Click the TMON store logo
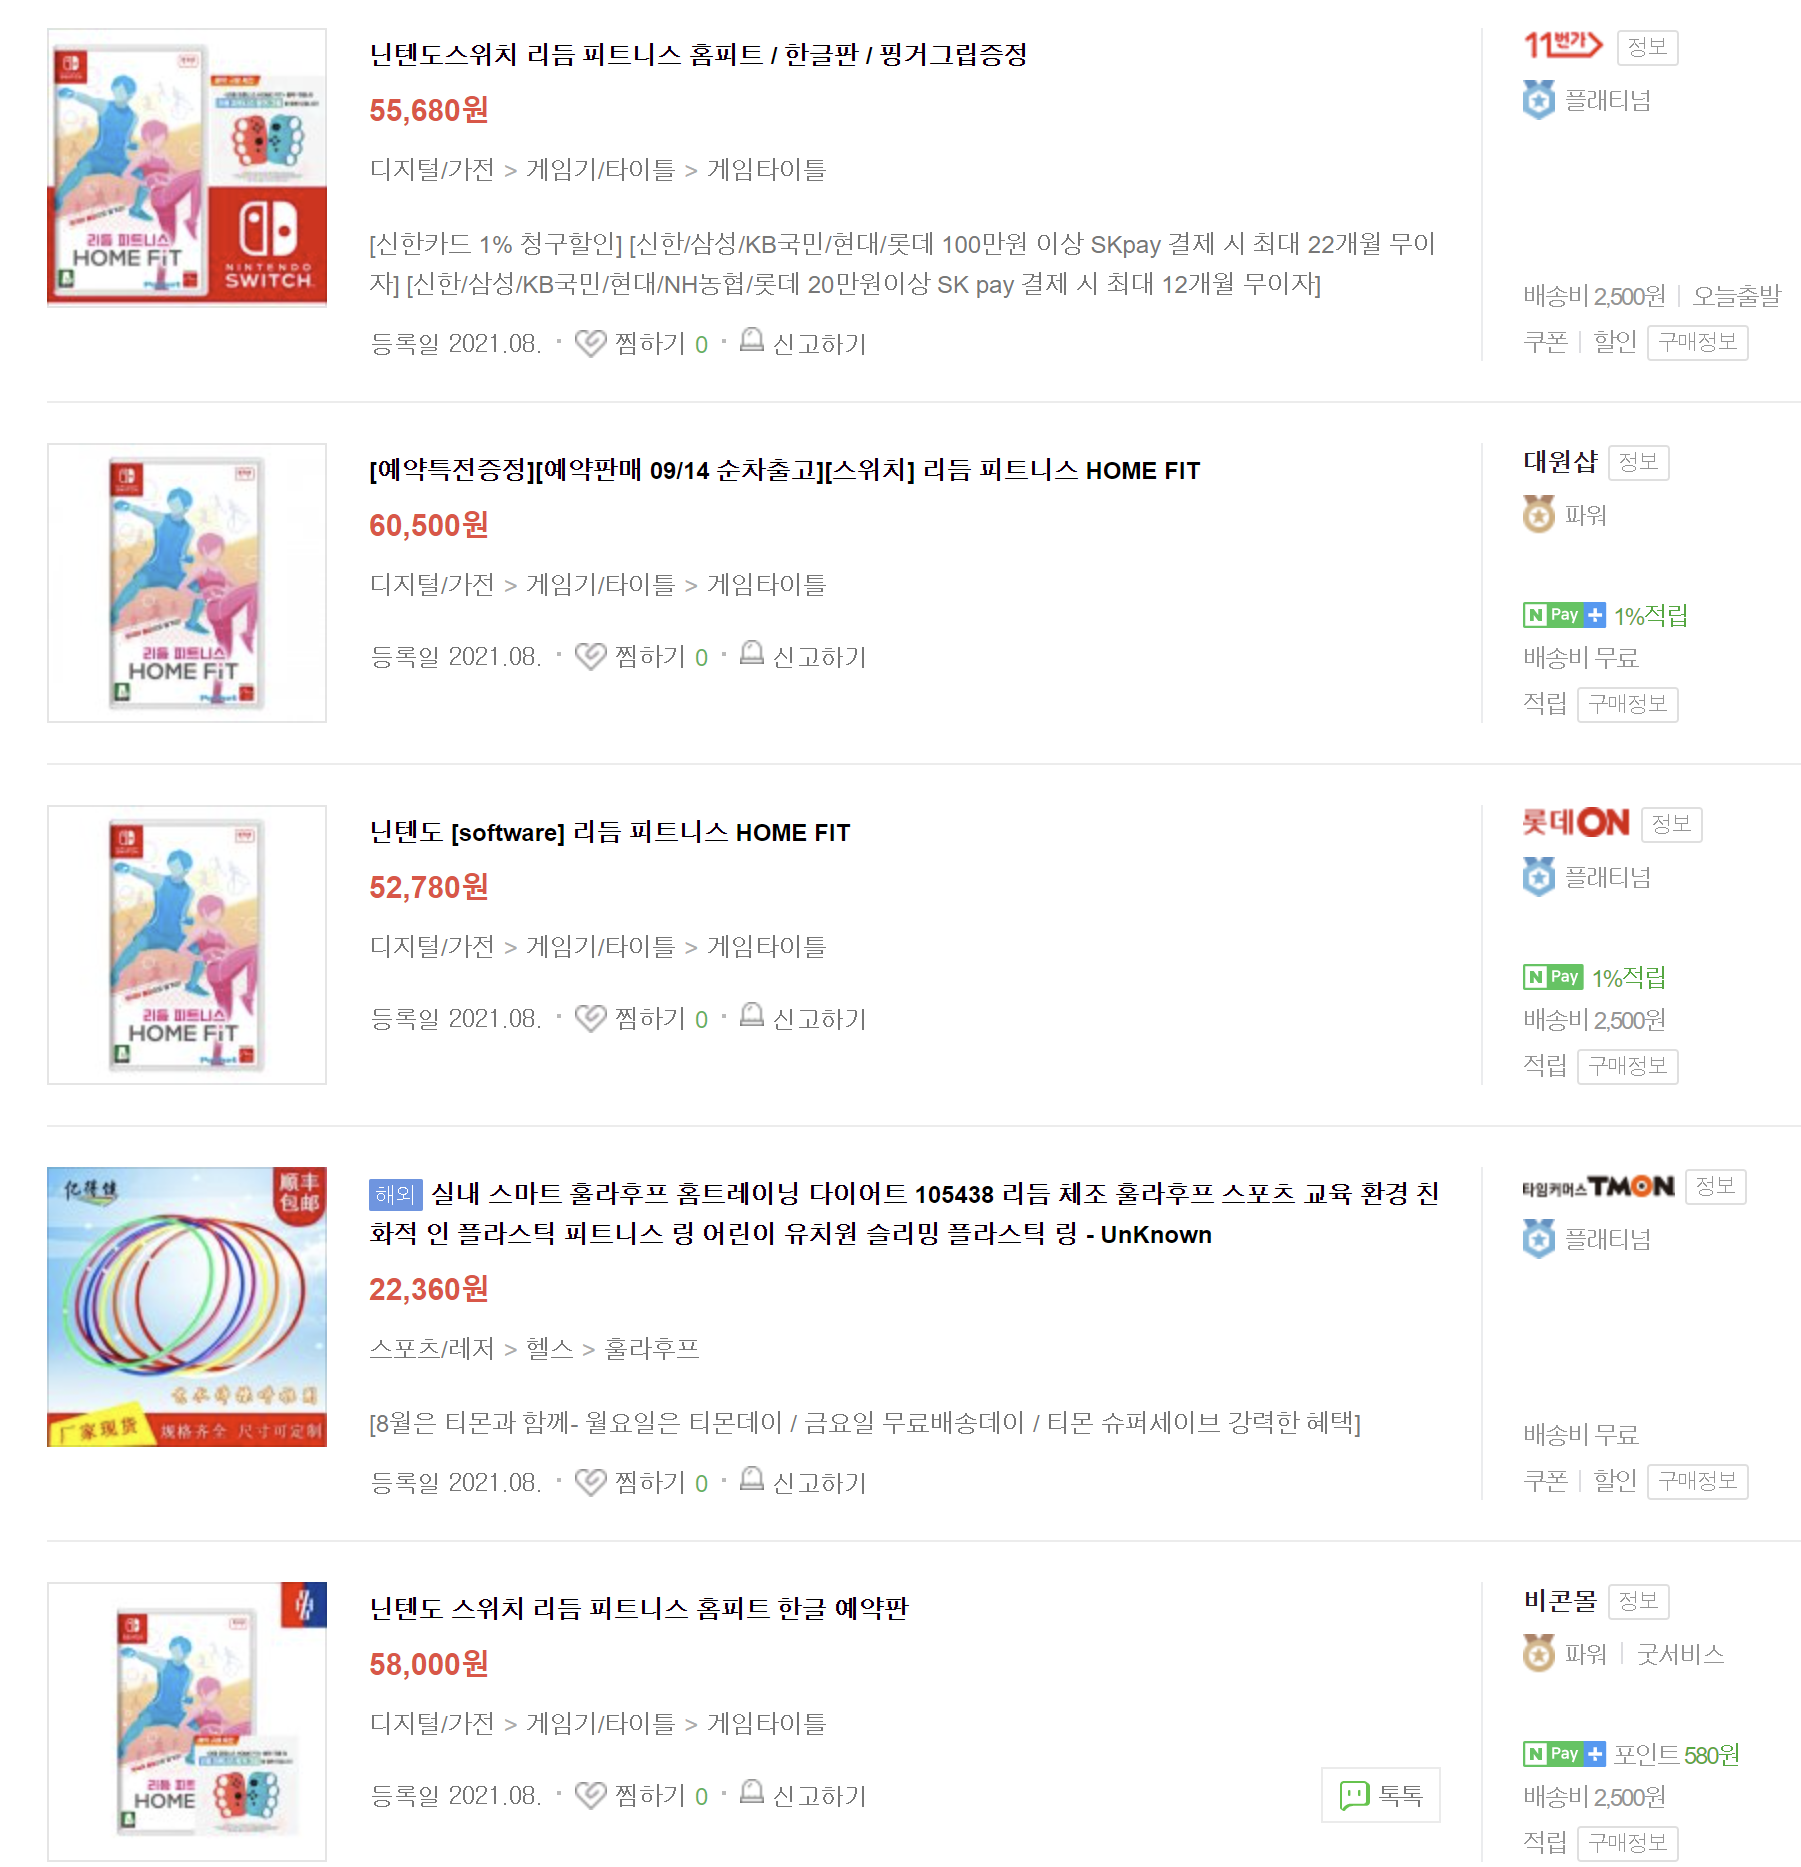Viewport: 1801px width, 1867px height. [x=1597, y=1187]
